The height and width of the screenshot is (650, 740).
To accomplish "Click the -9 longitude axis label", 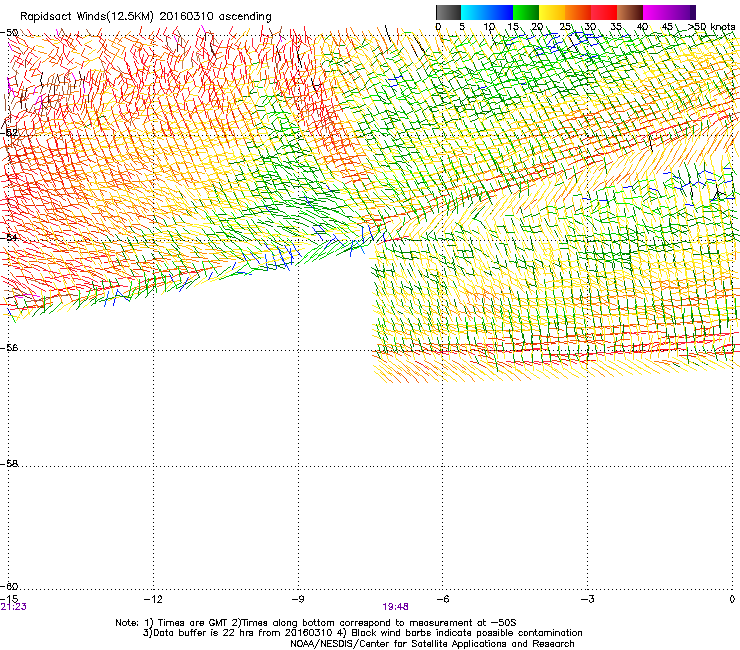I will [298, 599].
